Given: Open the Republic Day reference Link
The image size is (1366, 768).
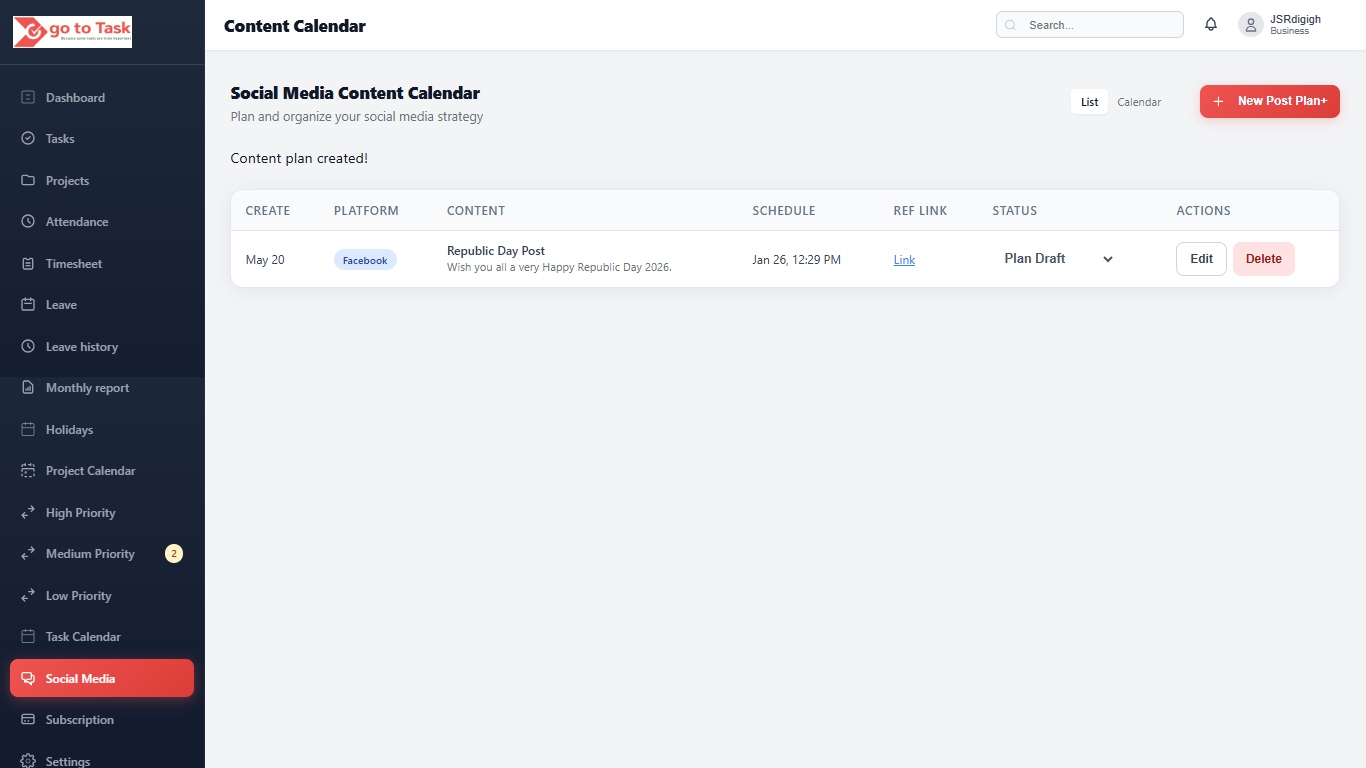Looking at the screenshot, I should tap(904, 260).
